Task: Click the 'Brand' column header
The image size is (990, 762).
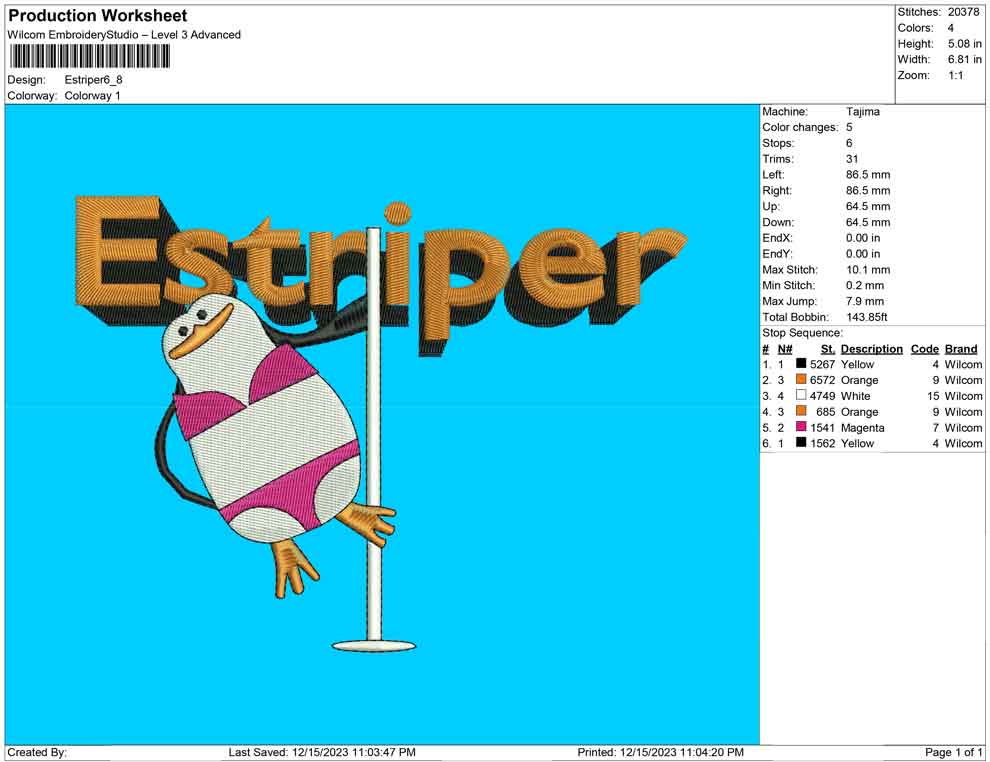Action: pos(960,349)
